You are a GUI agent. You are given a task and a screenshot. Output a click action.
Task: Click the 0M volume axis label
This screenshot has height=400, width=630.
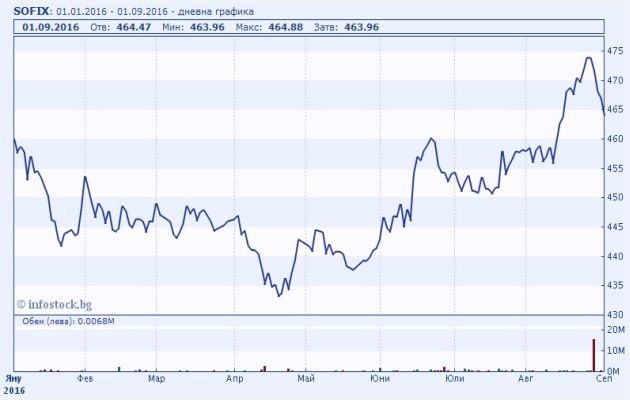(613, 371)
